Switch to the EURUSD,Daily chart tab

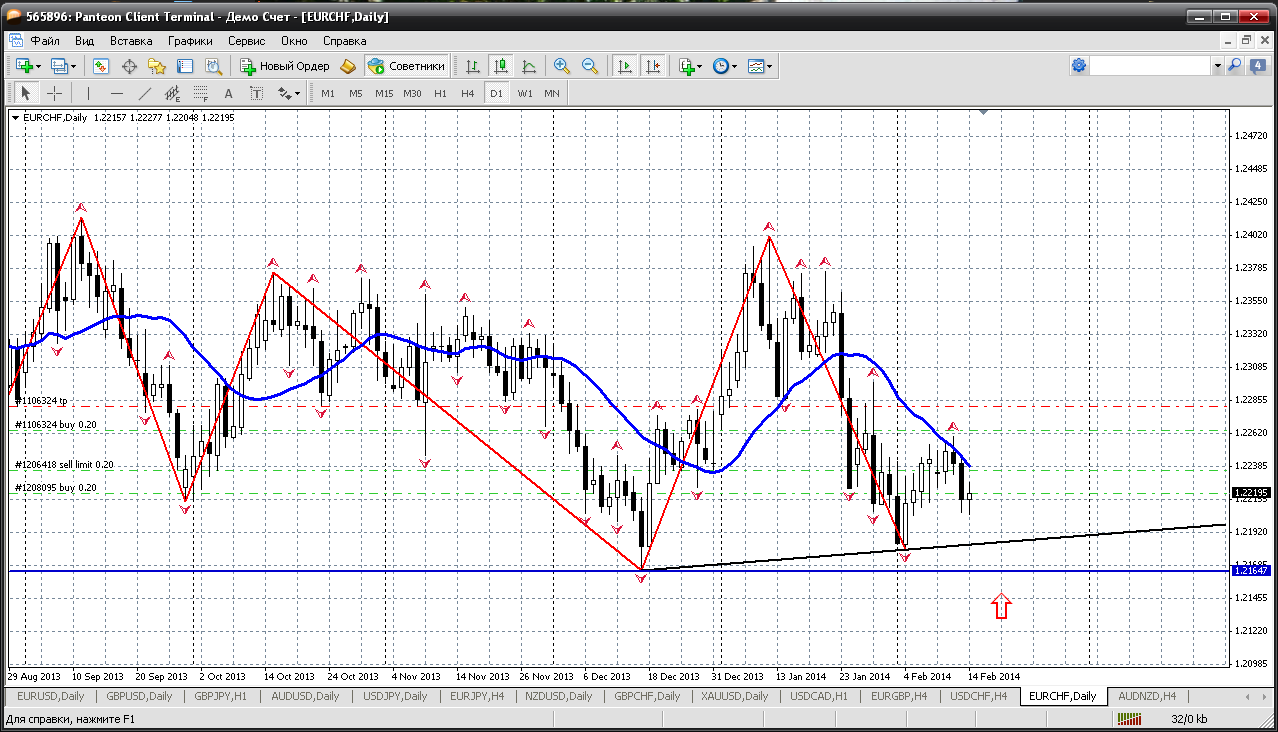point(53,696)
